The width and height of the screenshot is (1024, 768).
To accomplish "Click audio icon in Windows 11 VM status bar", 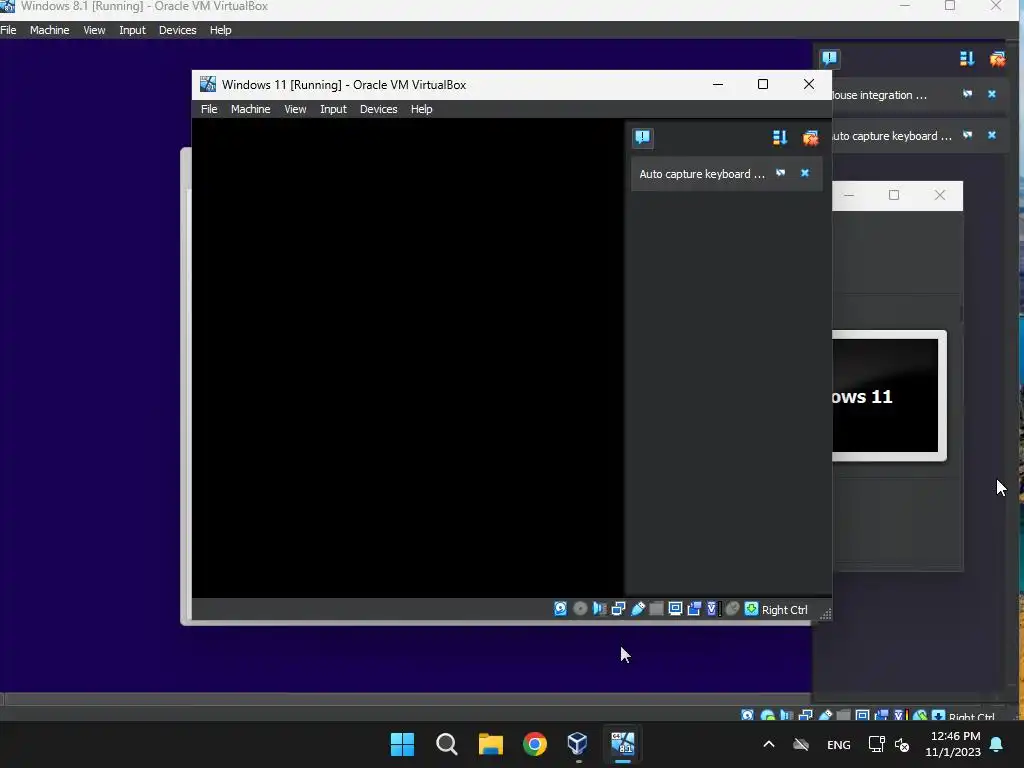I will (600, 609).
